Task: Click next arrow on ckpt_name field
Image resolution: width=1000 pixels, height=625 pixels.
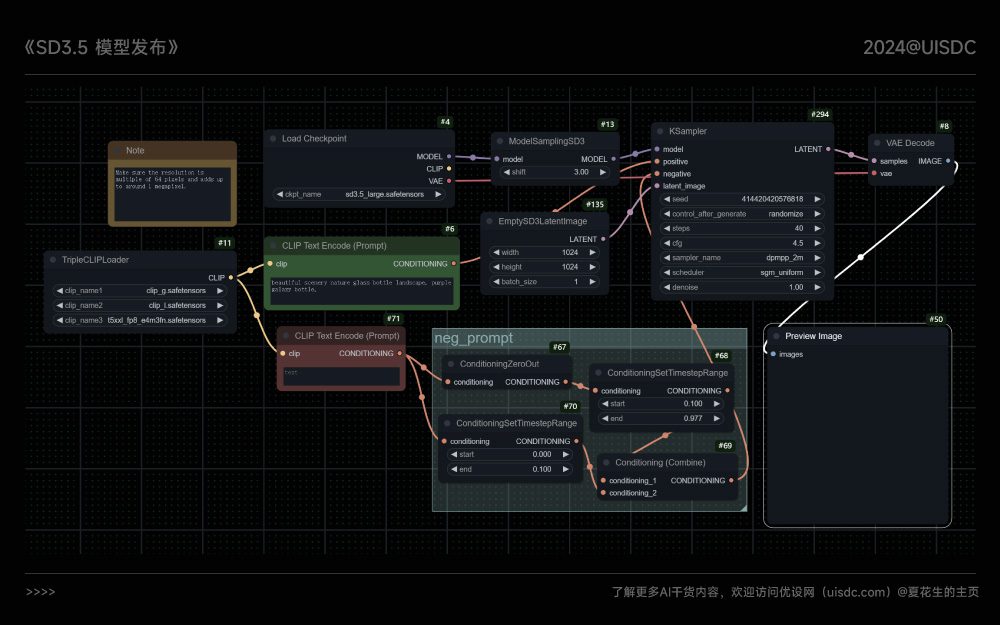Action: pyautogui.click(x=438, y=194)
